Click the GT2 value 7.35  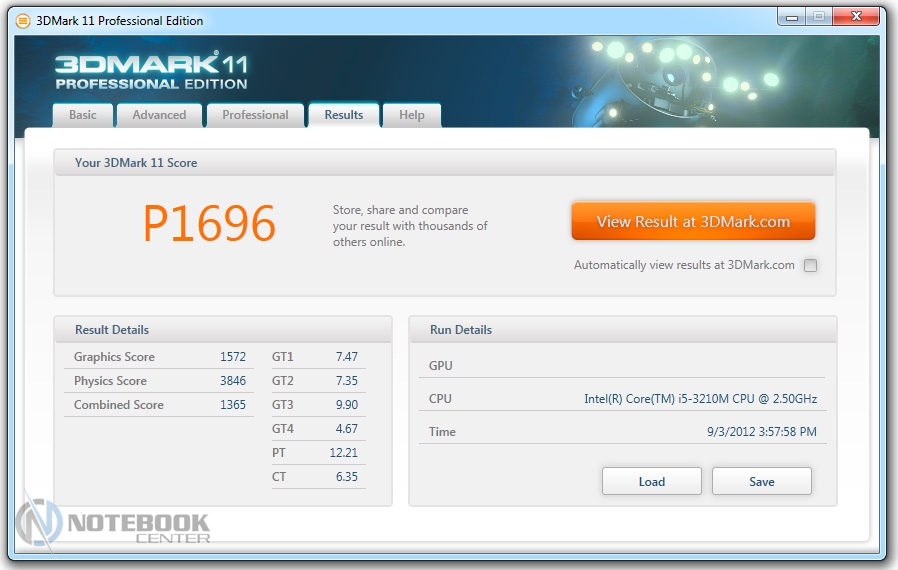[x=346, y=381]
